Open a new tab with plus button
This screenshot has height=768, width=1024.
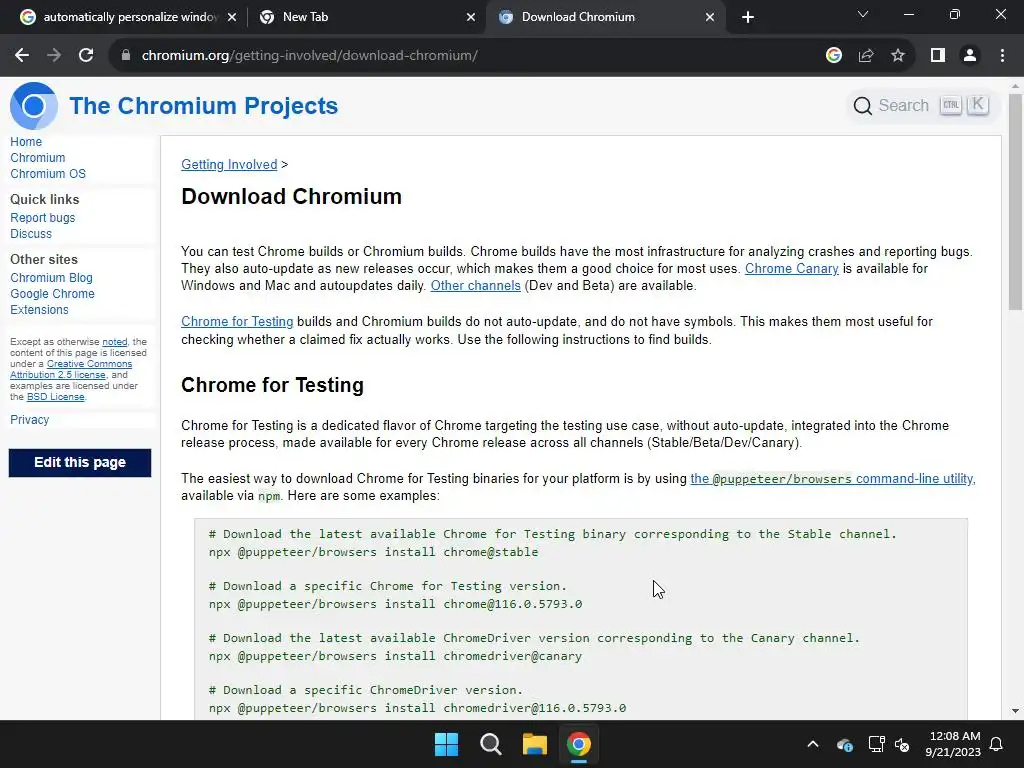748,17
